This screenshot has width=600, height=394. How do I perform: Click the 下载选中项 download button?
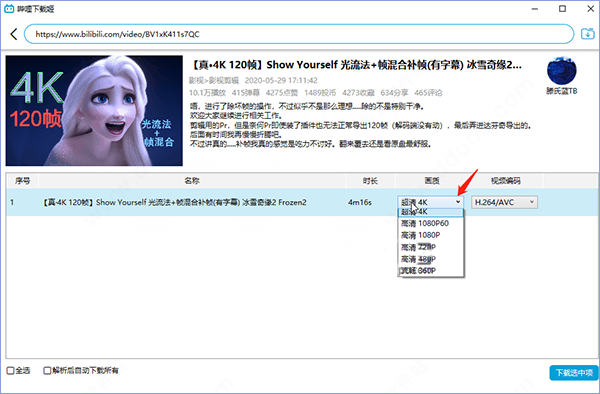pos(574,373)
